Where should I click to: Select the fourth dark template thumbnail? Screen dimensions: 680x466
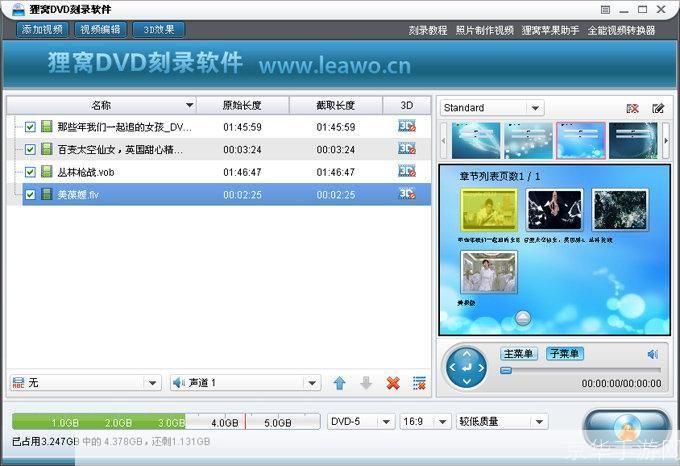633,140
